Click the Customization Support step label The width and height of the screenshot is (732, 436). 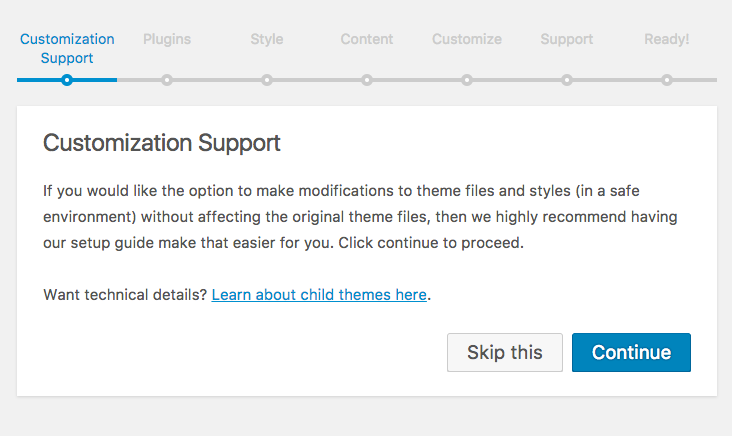[67, 48]
